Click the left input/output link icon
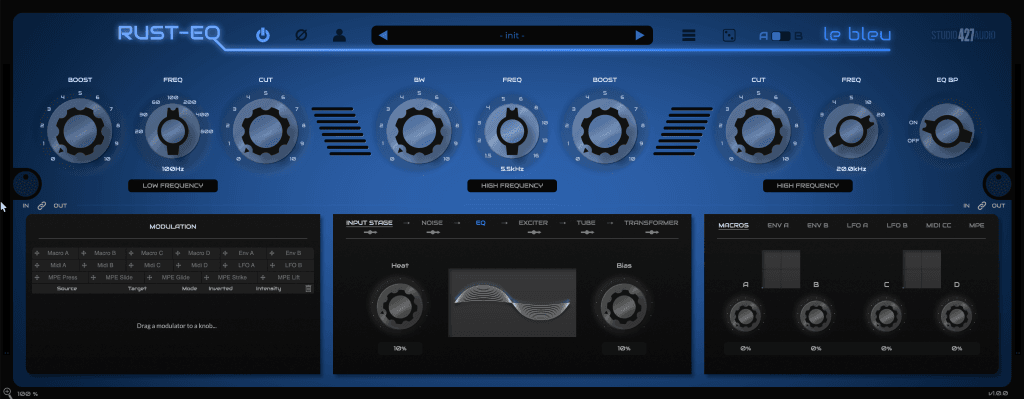 point(42,206)
